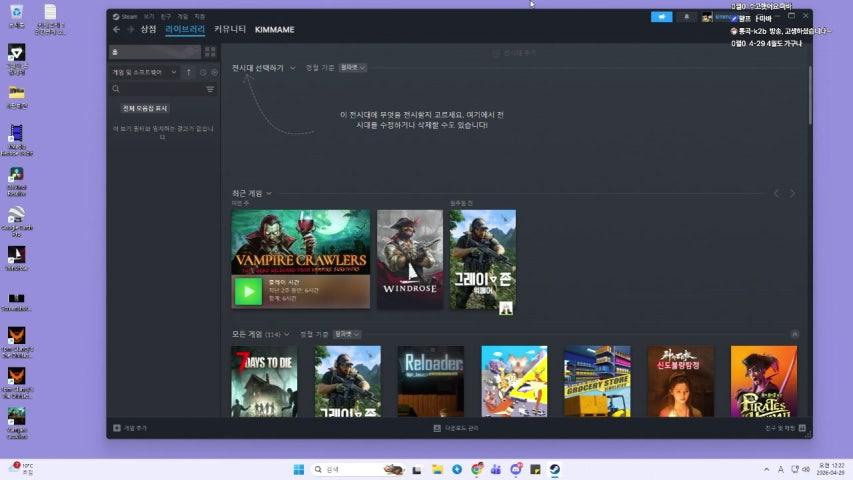Open the sort dropdown beside 모든 게임
Viewport: 853px width, 480px height.
(x=347, y=334)
